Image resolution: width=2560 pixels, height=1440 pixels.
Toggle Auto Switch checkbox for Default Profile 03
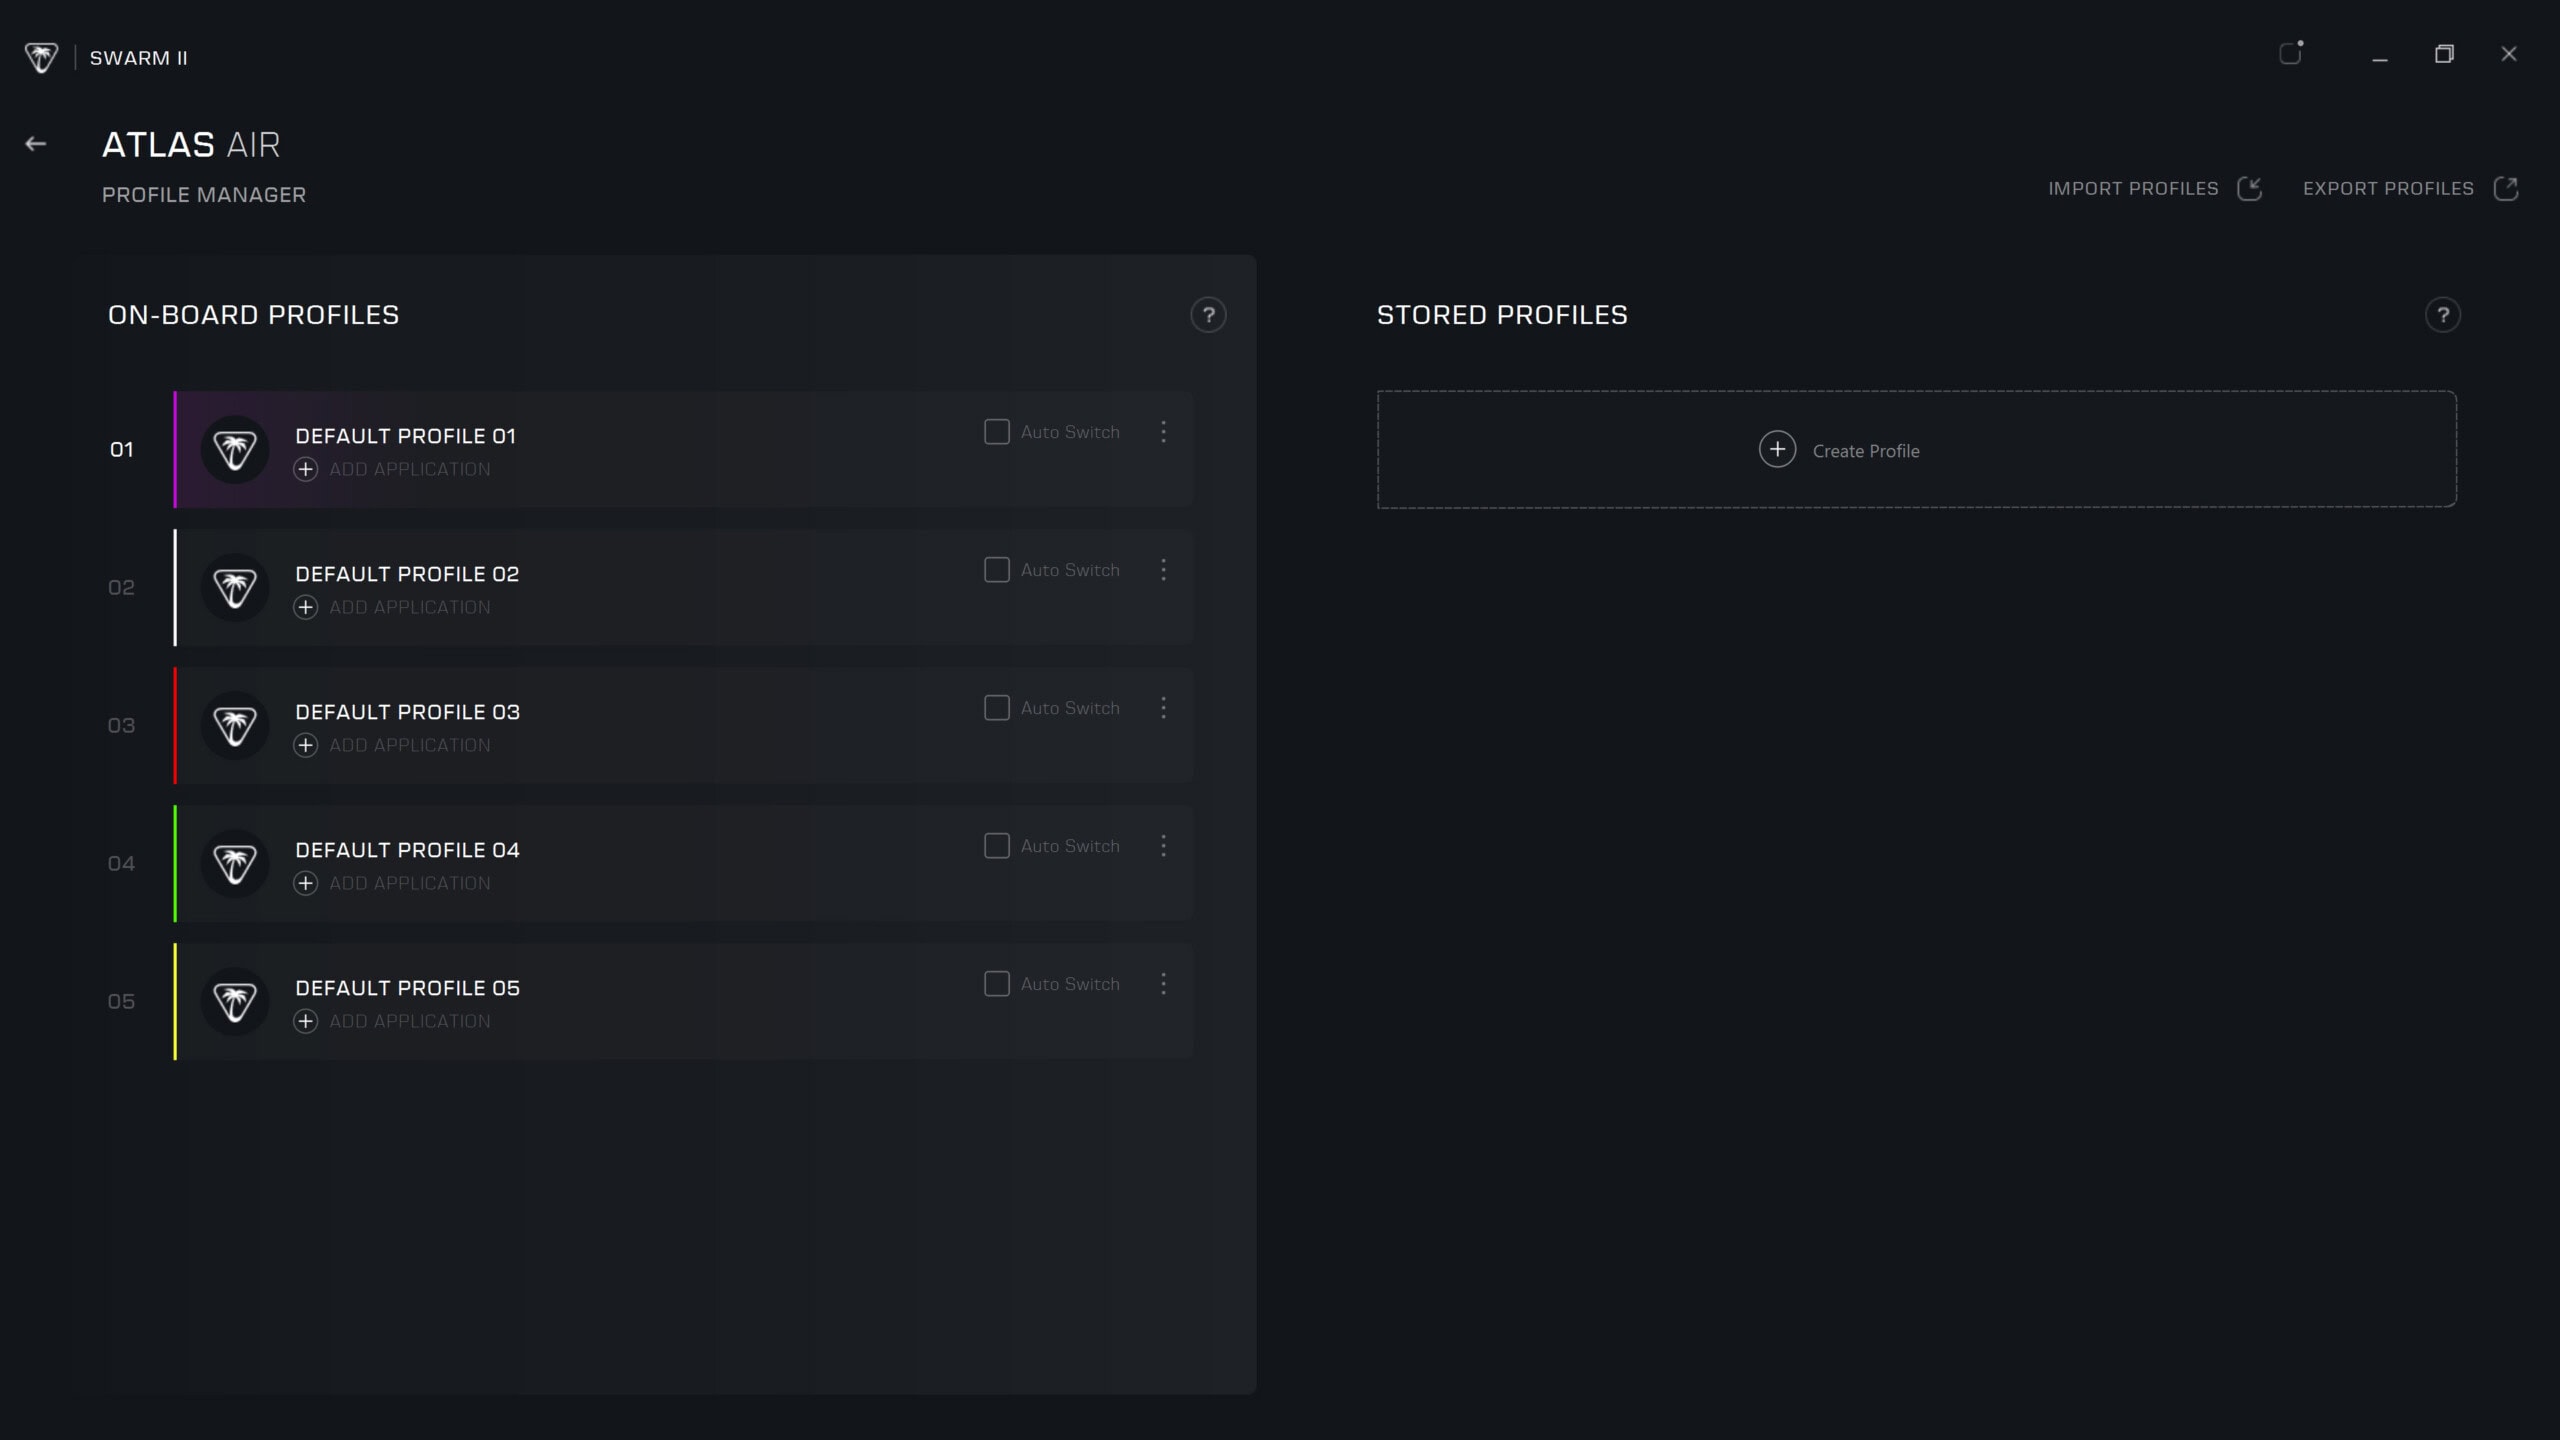[x=997, y=708]
